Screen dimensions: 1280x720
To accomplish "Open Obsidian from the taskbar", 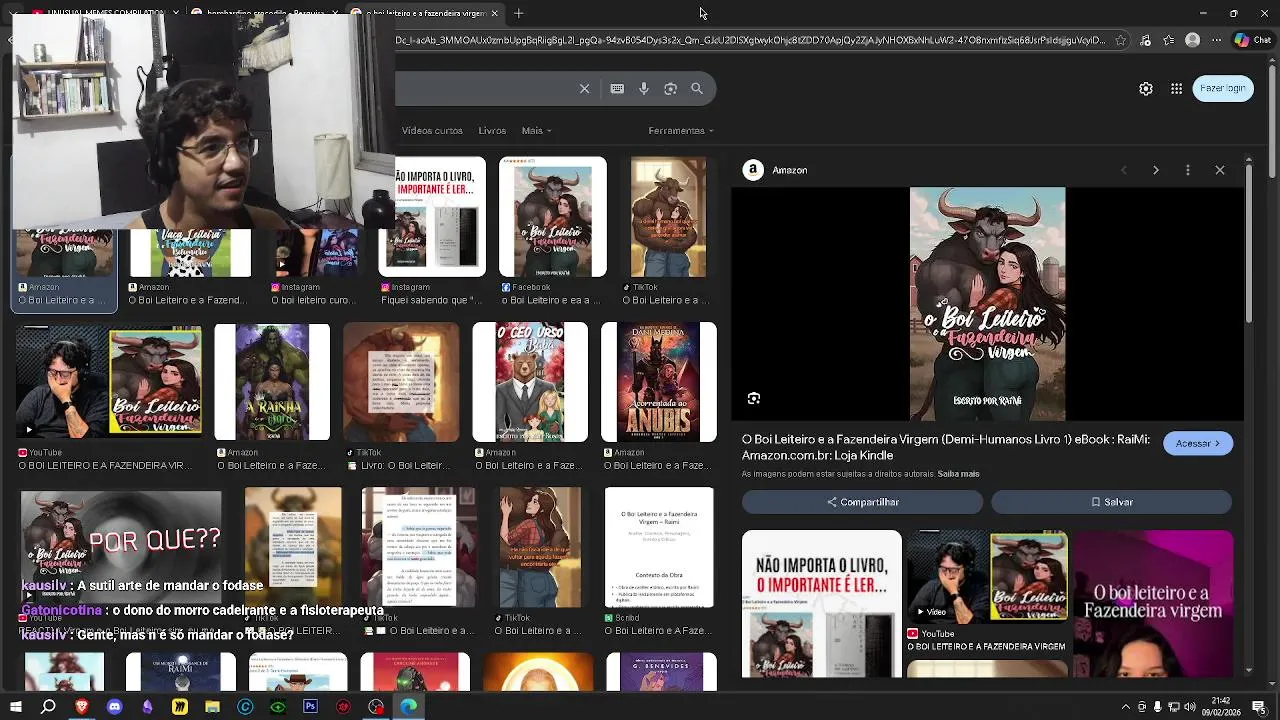I will coord(147,707).
